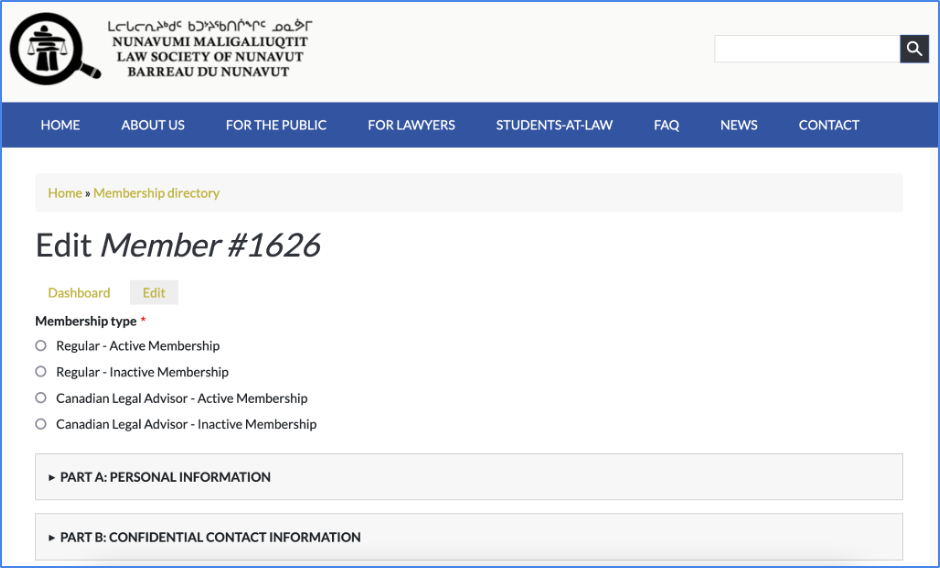This screenshot has height=568, width=940.
Task: Click the magnifying glass search button
Action: (x=914, y=48)
